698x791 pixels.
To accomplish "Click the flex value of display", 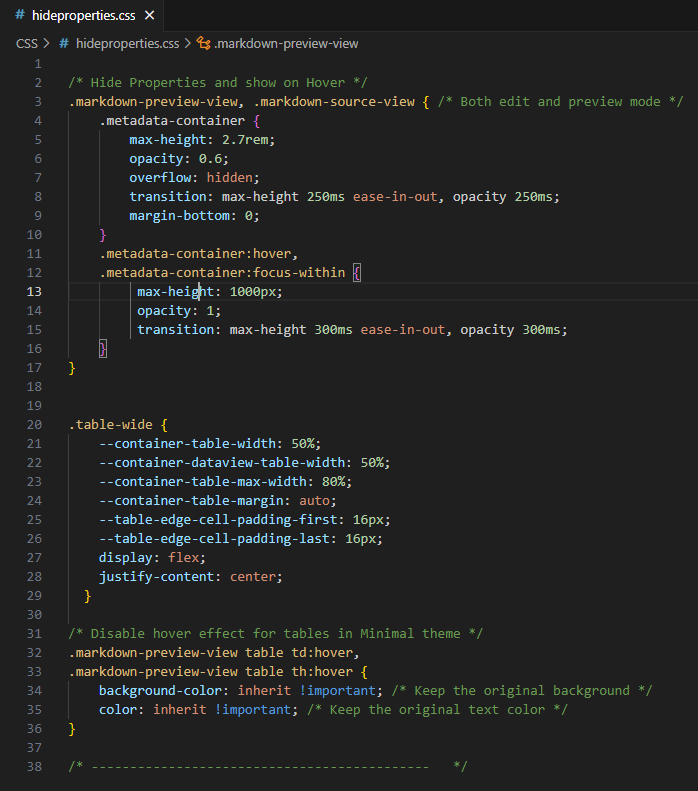I will point(184,558).
